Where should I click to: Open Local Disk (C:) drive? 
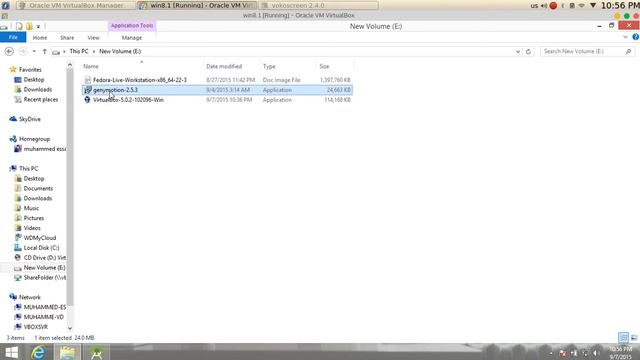pyautogui.click(x=41, y=248)
